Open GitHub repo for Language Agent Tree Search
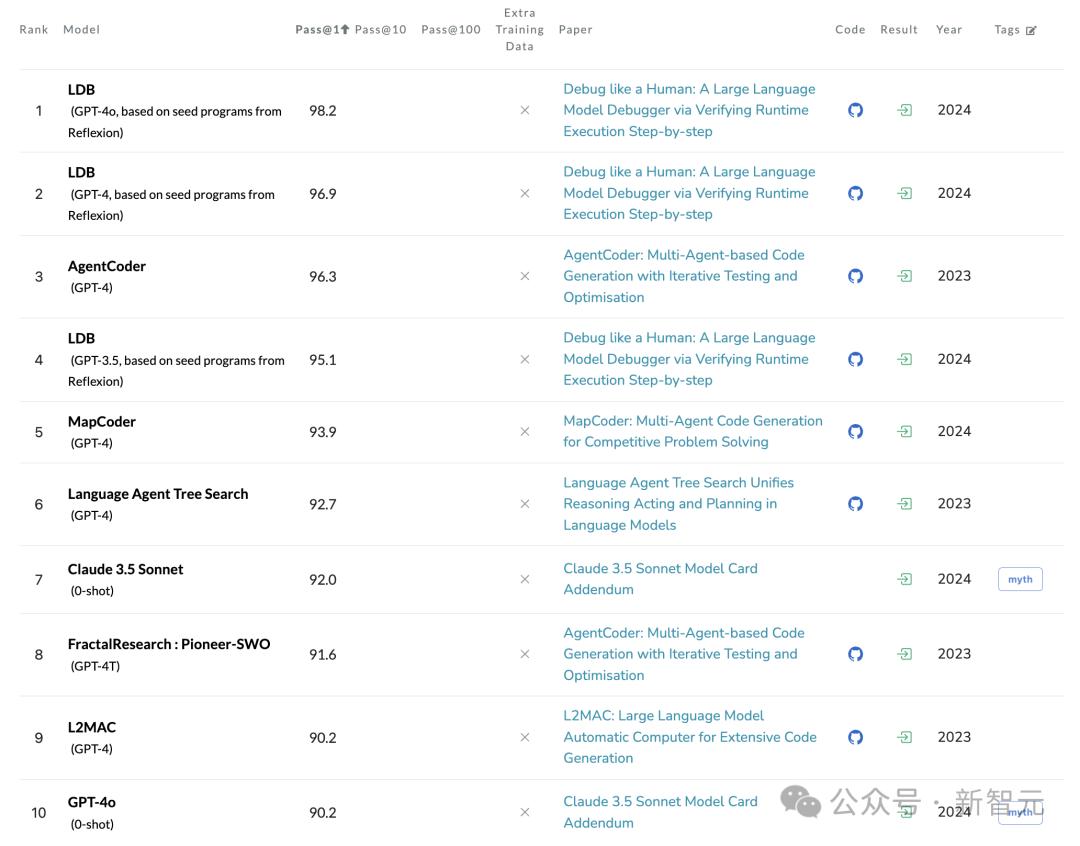Viewport: 1080px width, 846px height. 855,504
